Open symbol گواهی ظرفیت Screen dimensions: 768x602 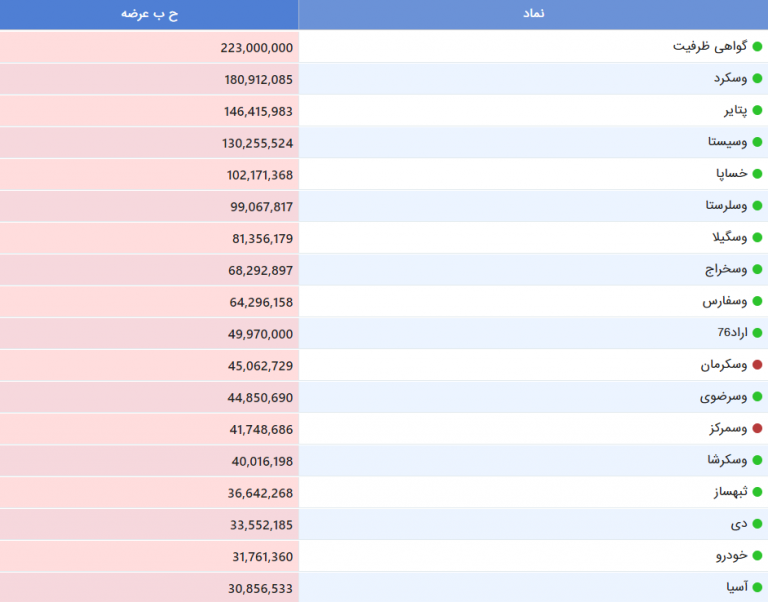point(710,47)
